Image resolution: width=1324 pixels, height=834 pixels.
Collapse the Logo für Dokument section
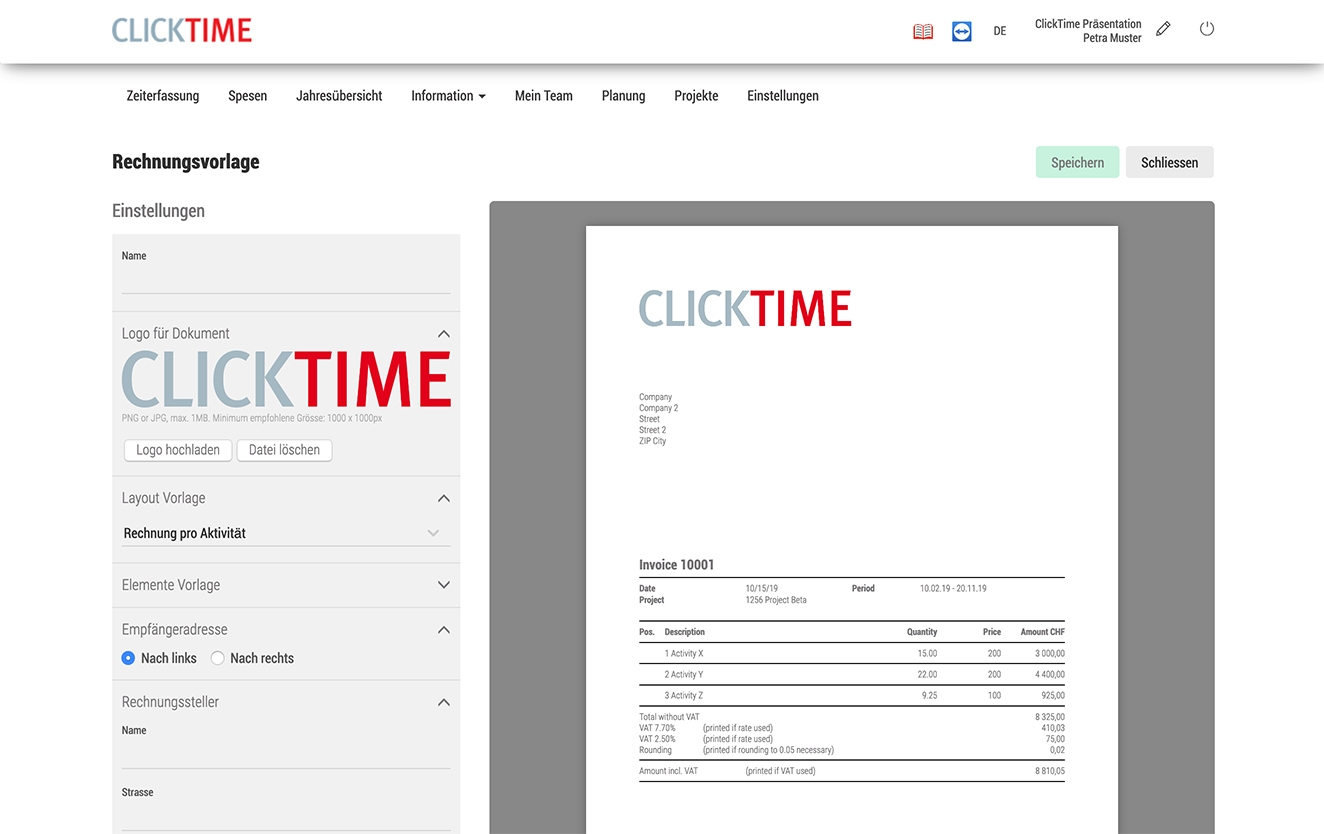[x=444, y=334]
